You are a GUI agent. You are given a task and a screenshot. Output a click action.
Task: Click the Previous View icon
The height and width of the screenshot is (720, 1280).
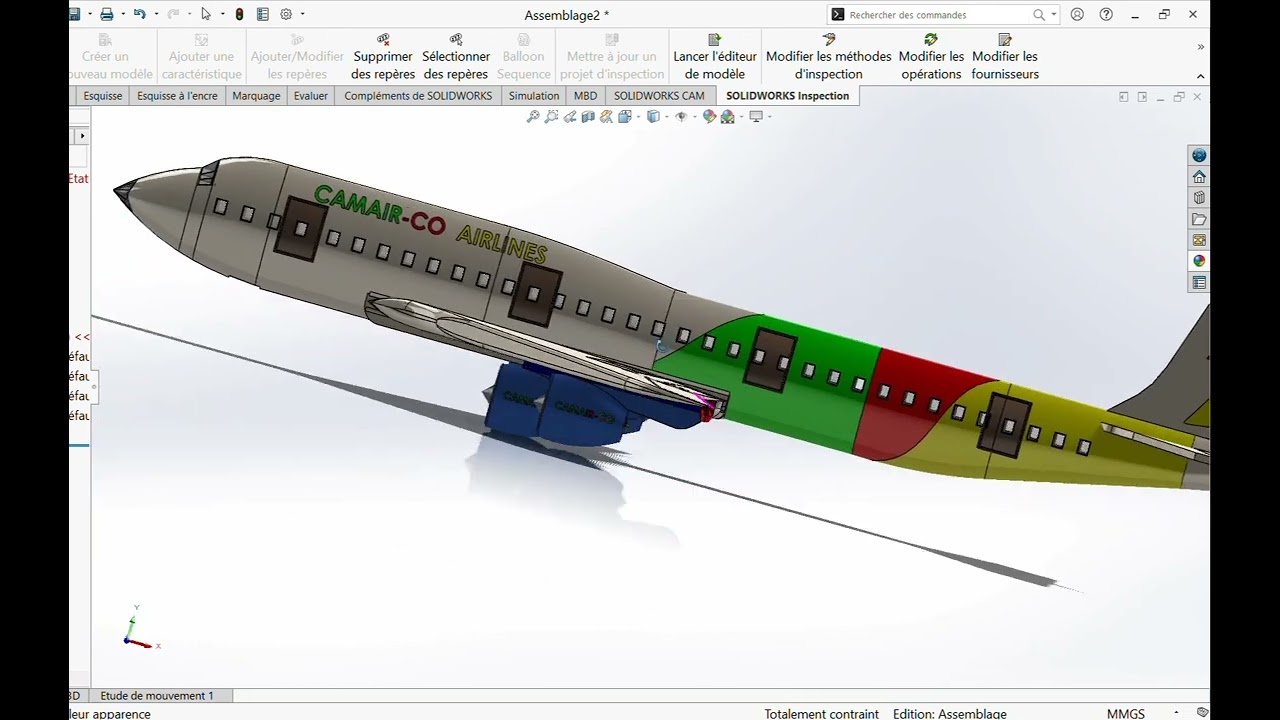click(570, 117)
